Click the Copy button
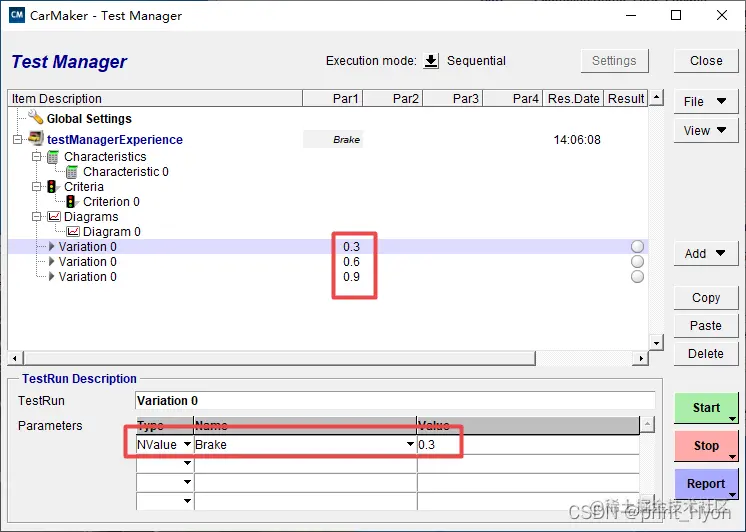Screen dimensions: 746x532 [706, 298]
